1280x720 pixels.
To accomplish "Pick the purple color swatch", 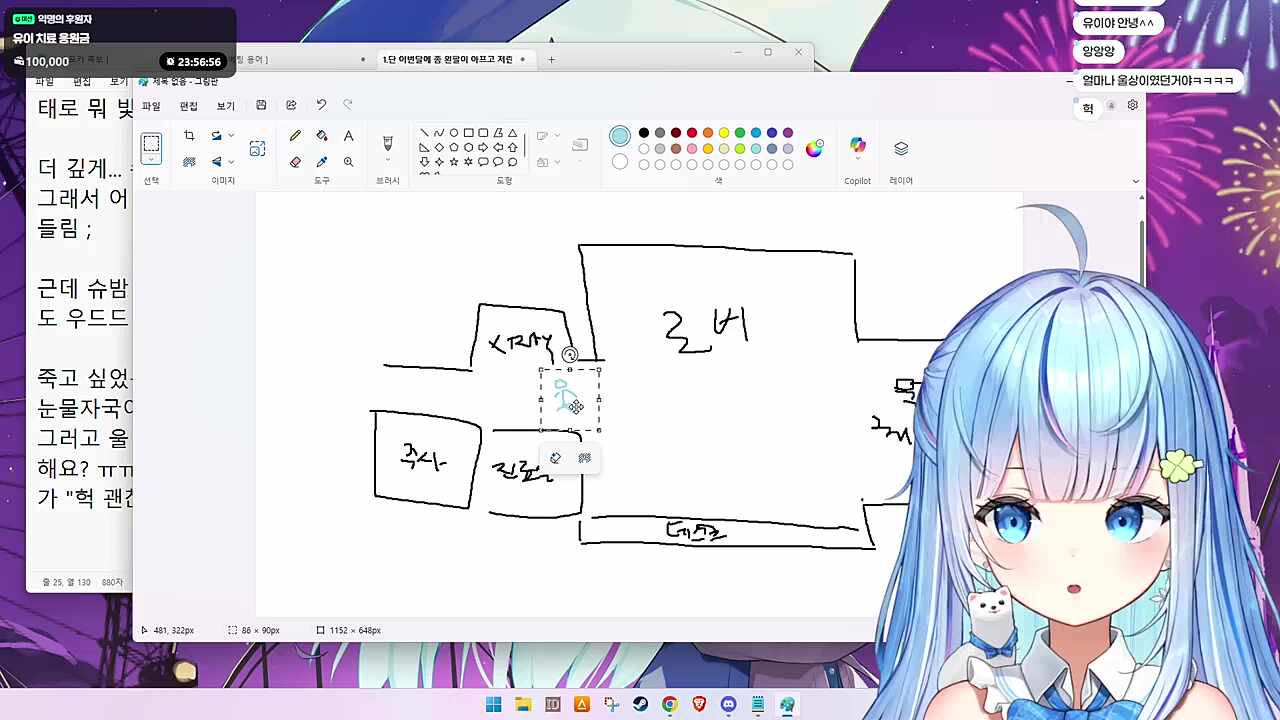I will [x=788, y=133].
